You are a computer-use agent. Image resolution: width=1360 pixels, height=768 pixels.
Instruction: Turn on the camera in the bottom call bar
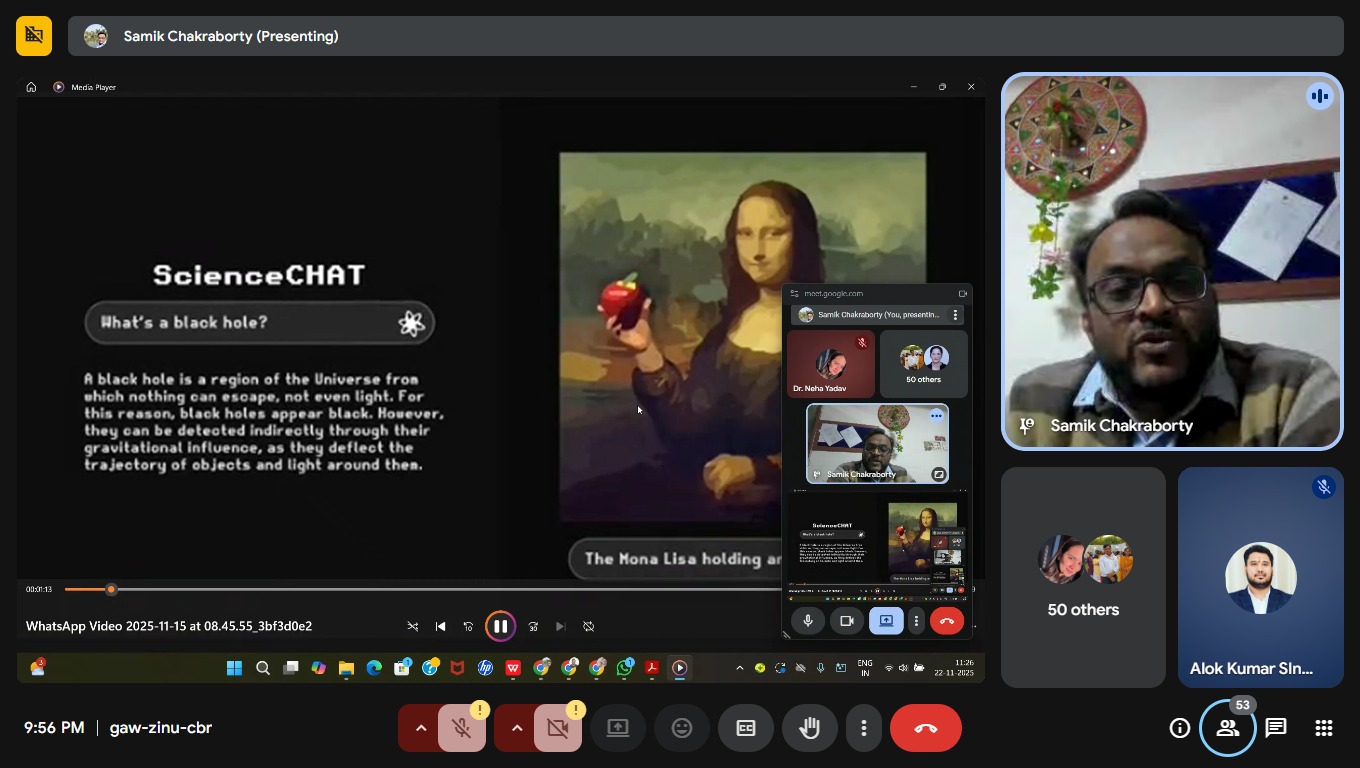(557, 728)
